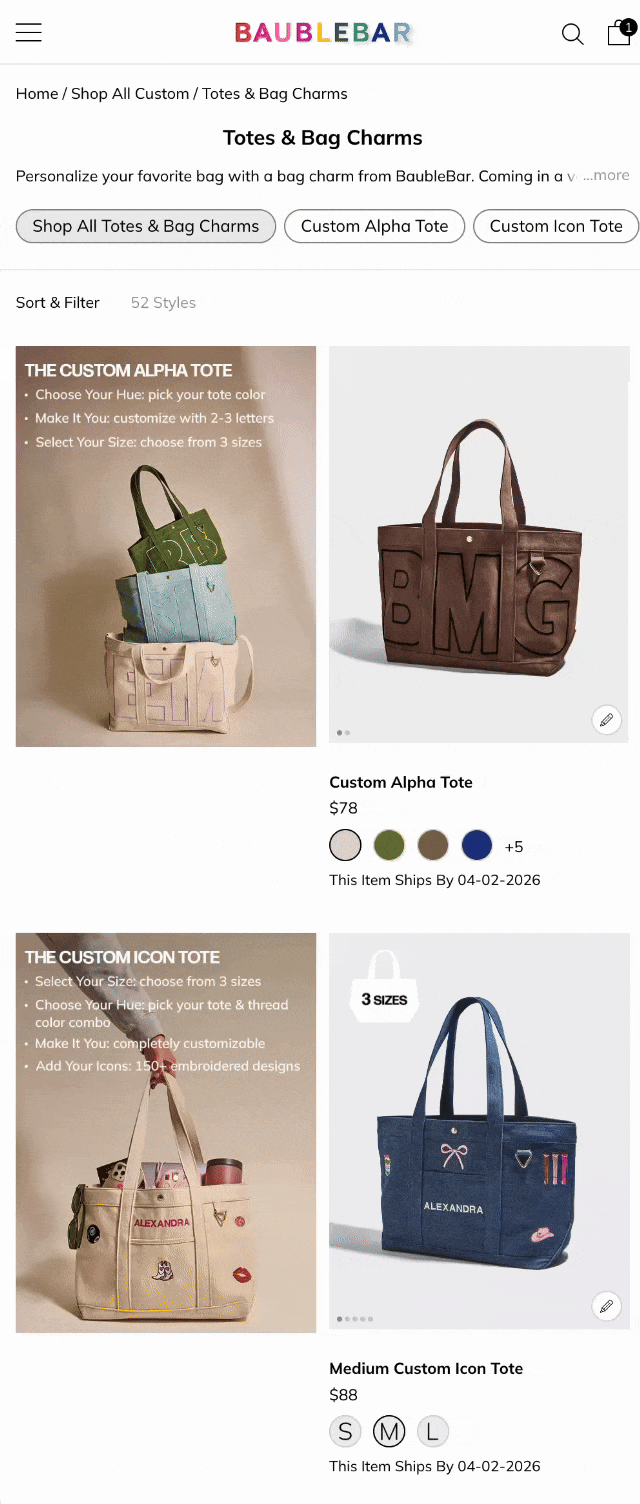The image size is (640, 1504).
Task: Go to the Shop All Custom breadcrumb
Action: click(x=130, y=93)
